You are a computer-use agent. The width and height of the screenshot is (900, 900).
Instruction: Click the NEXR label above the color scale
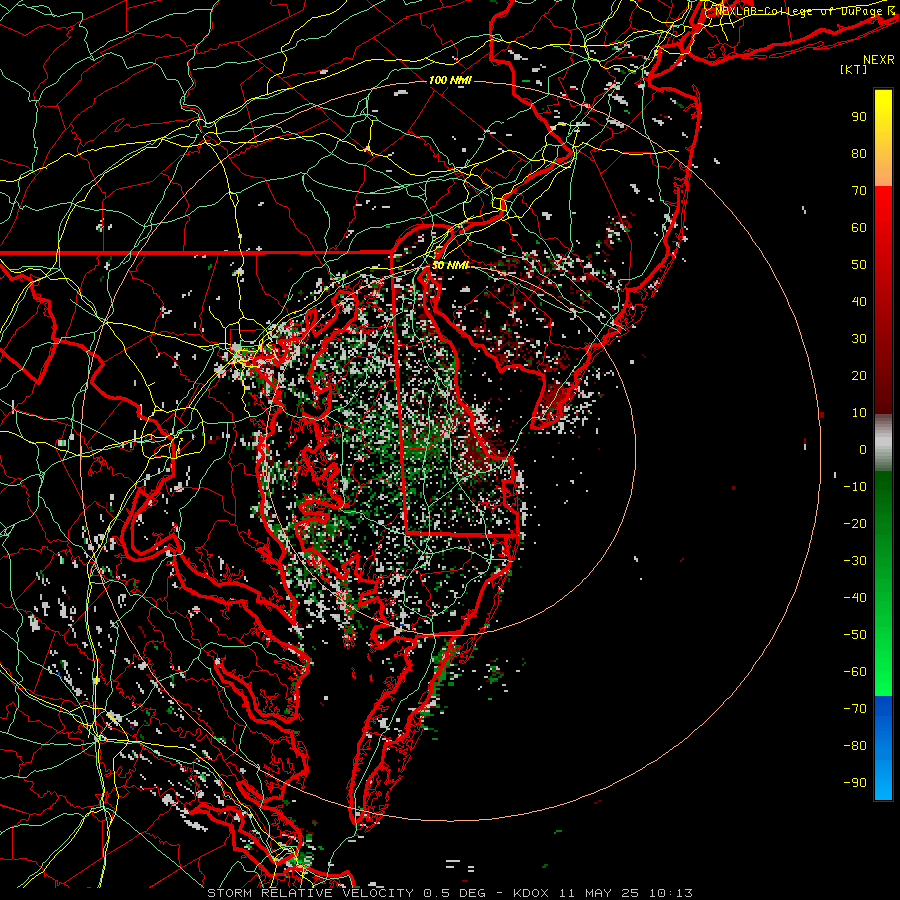[879, 60]
